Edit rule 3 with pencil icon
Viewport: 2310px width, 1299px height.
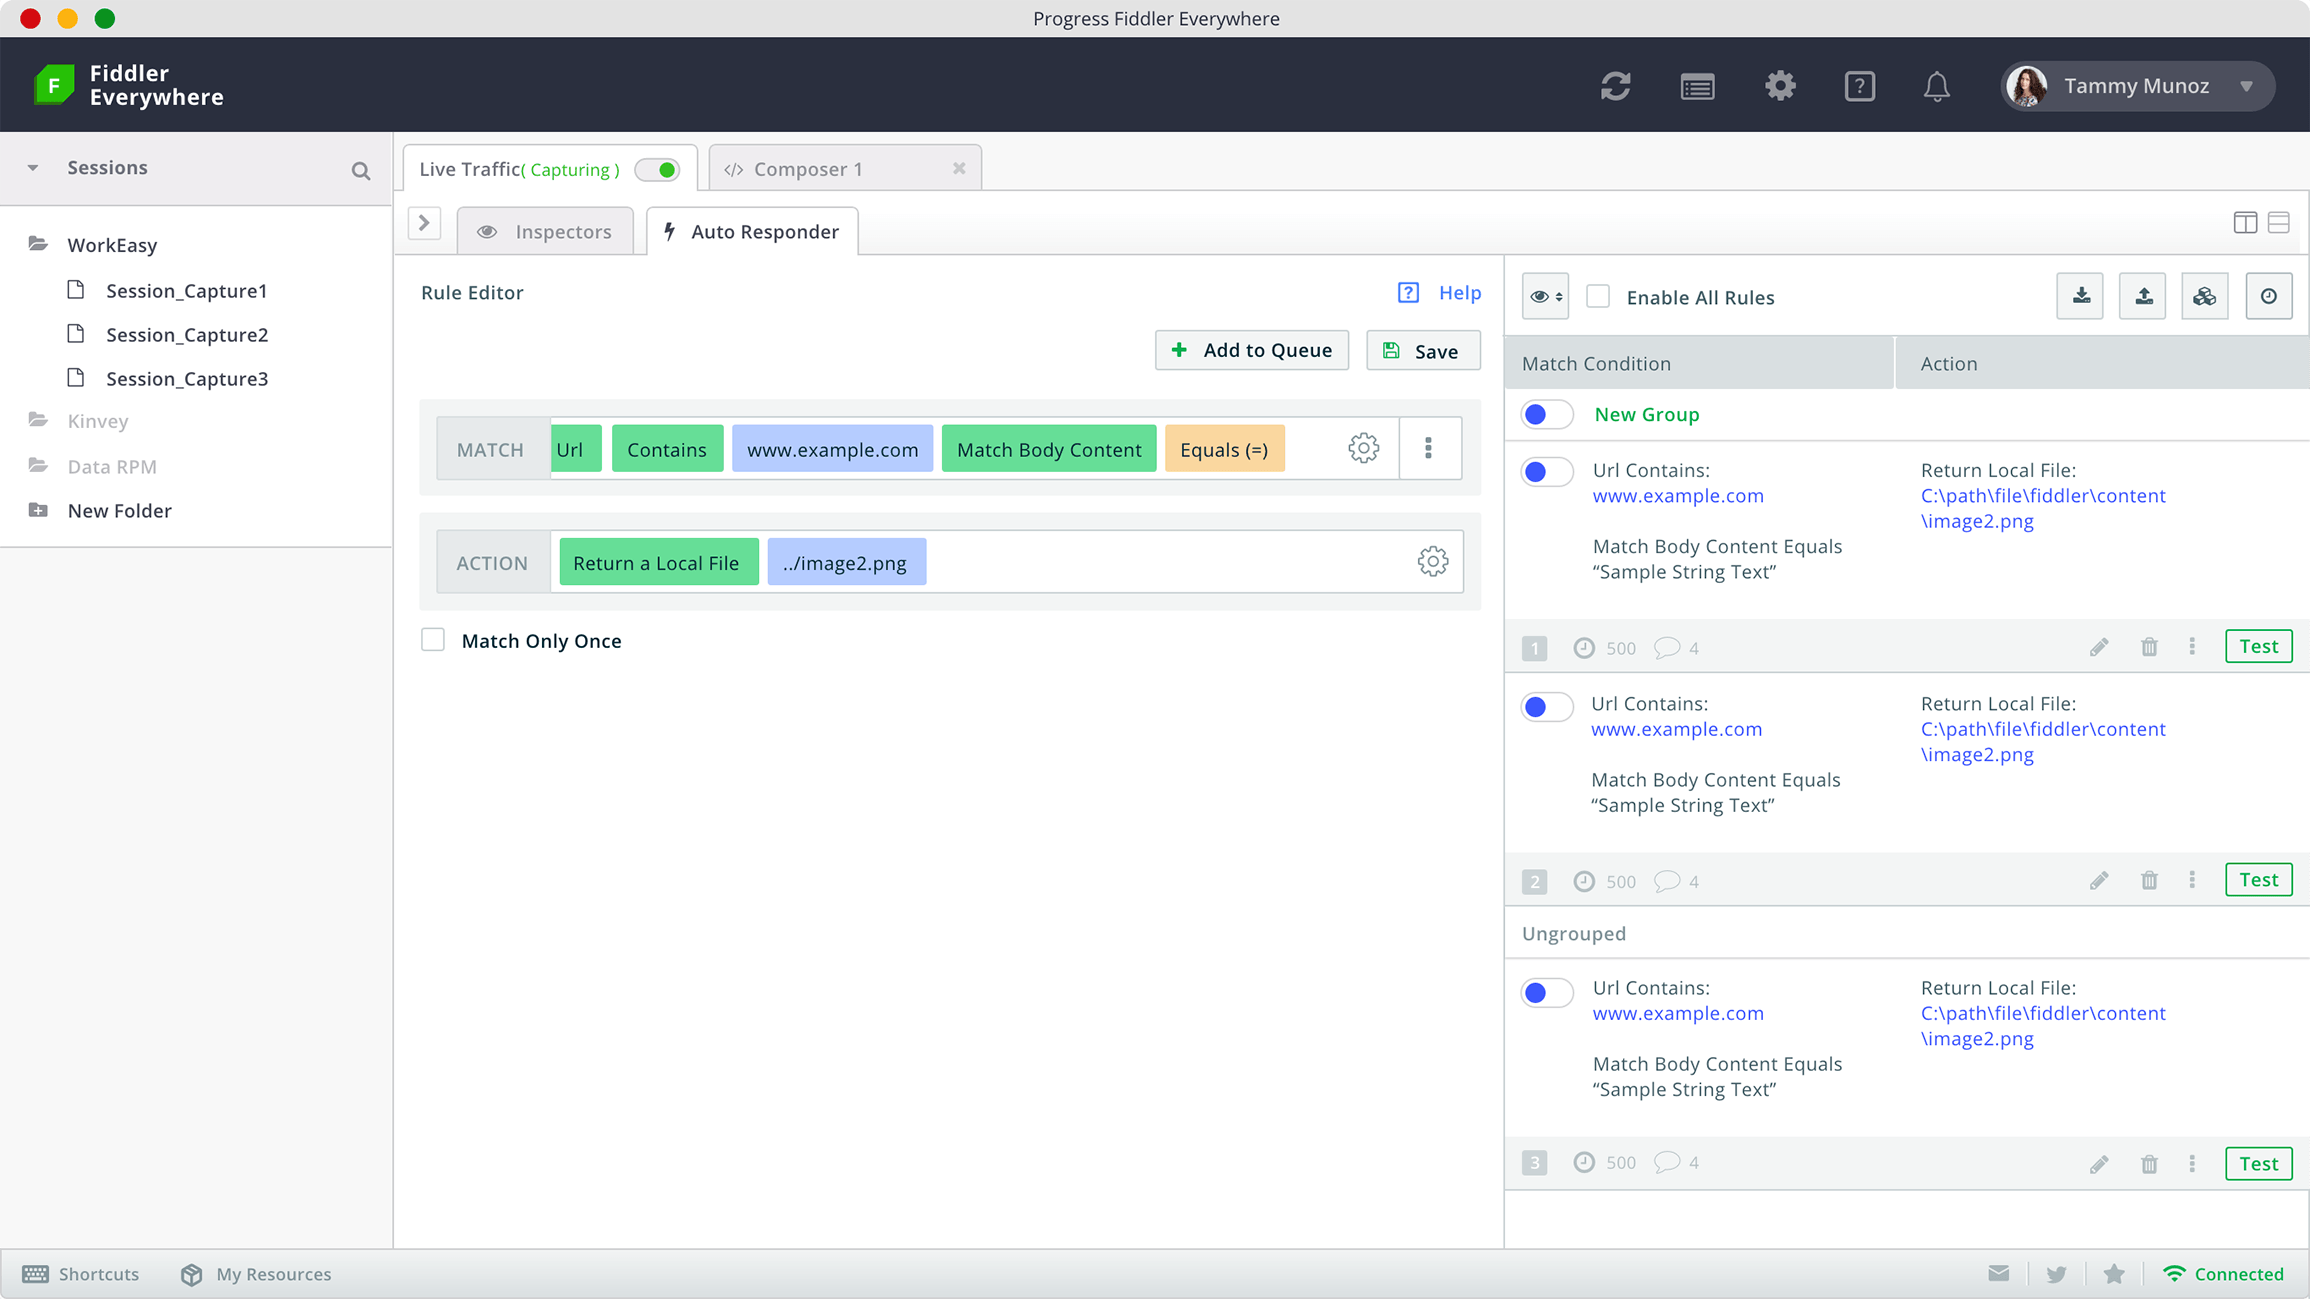tap(2099, 1164)
